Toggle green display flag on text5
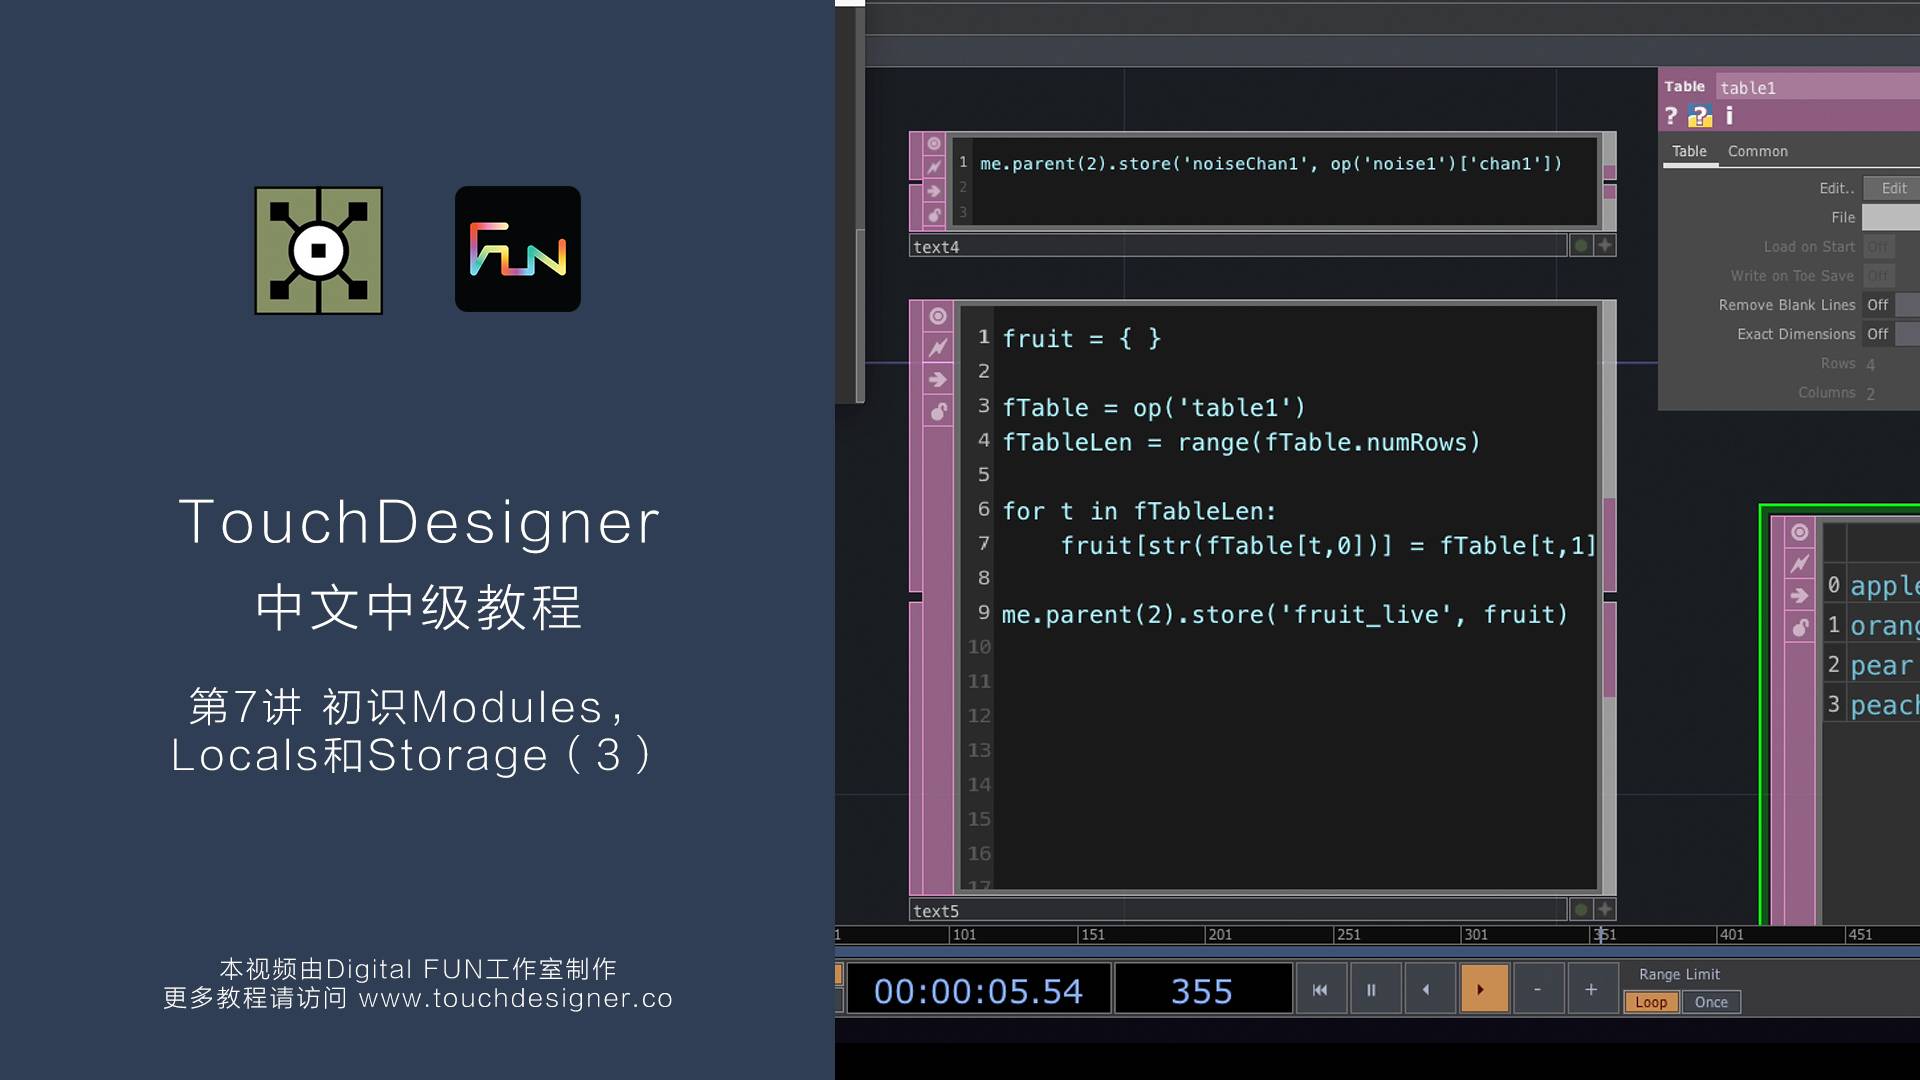This screenshot has width=1920, height=1080. pos(1581,909)
